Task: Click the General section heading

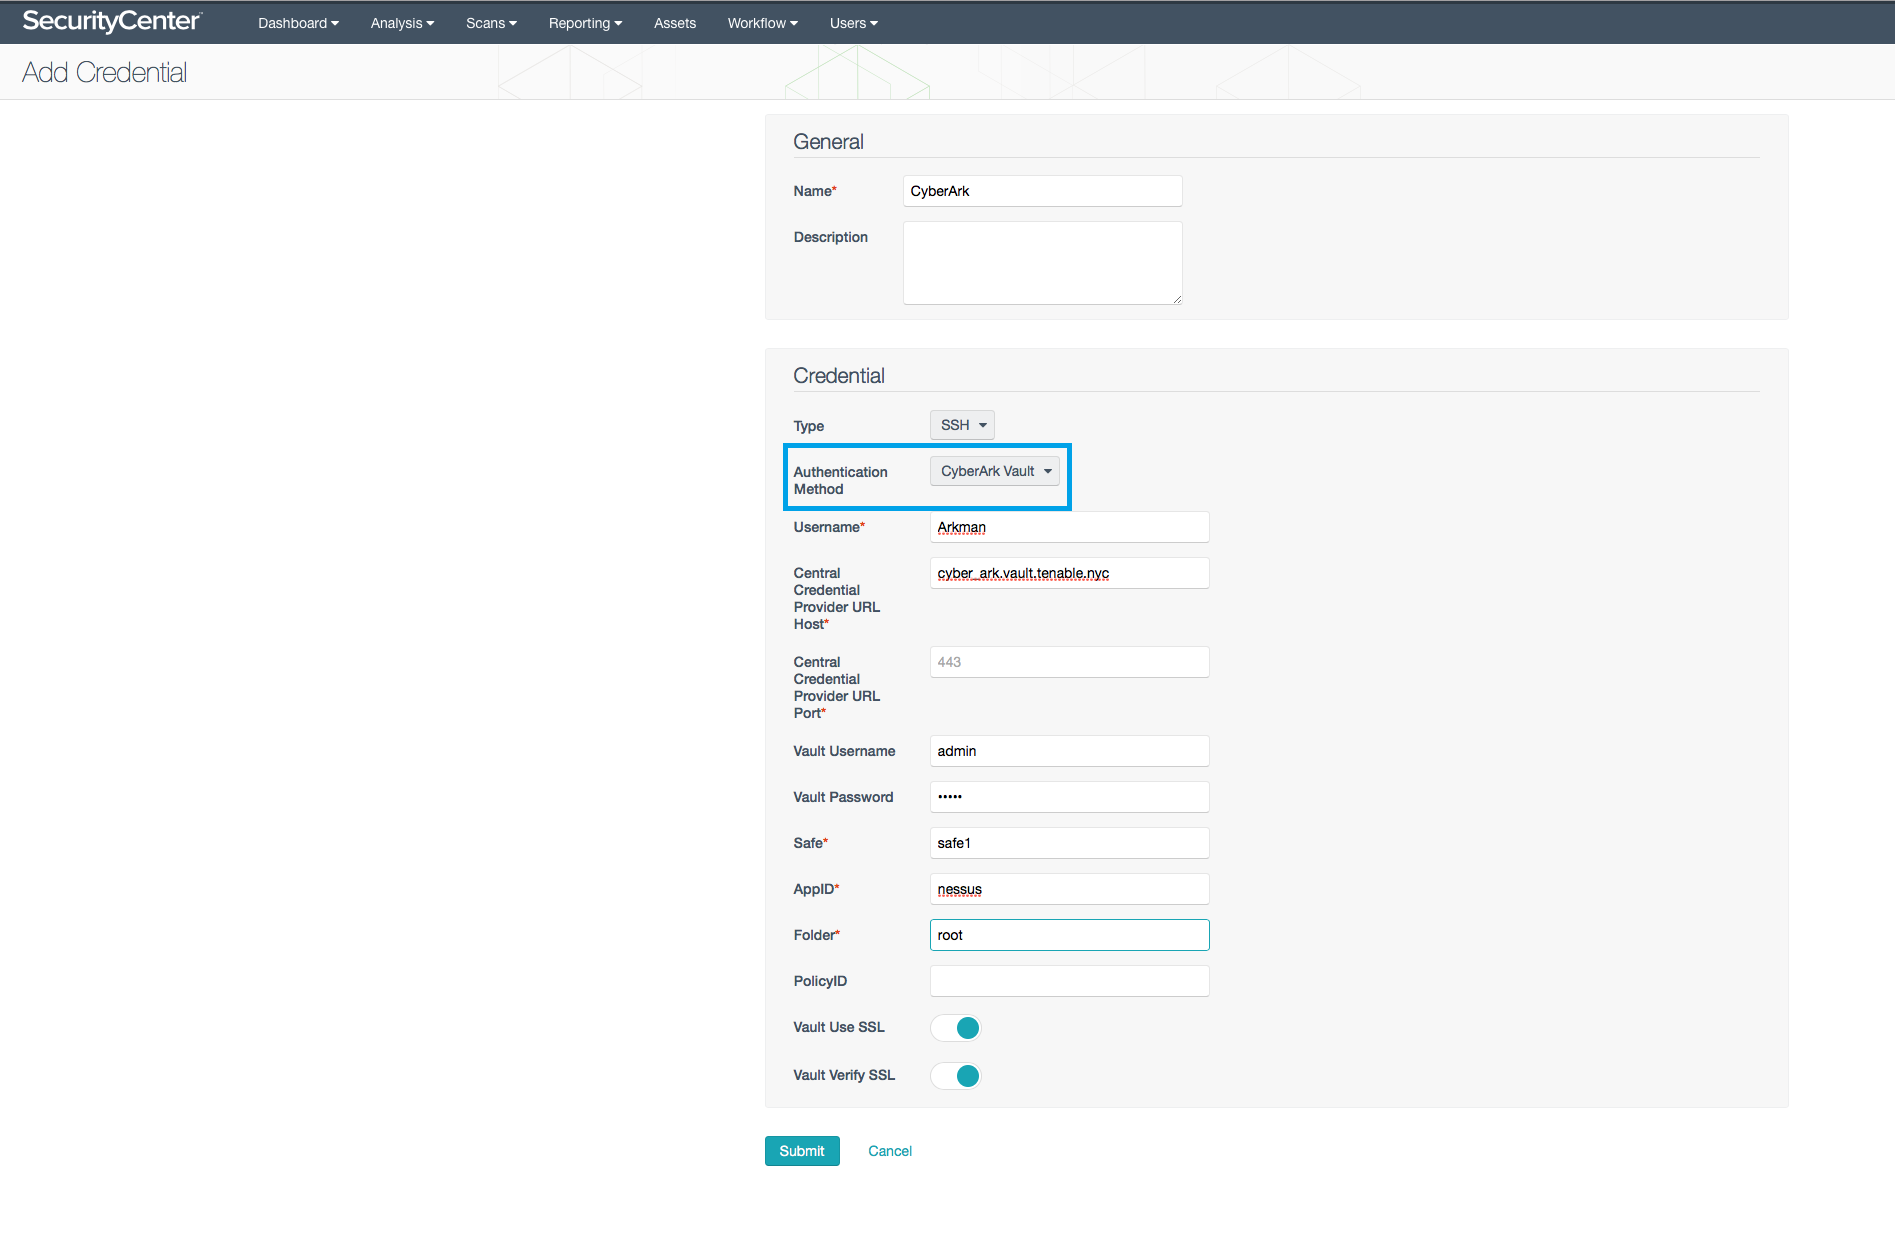Action: click(x=828, y=142)
